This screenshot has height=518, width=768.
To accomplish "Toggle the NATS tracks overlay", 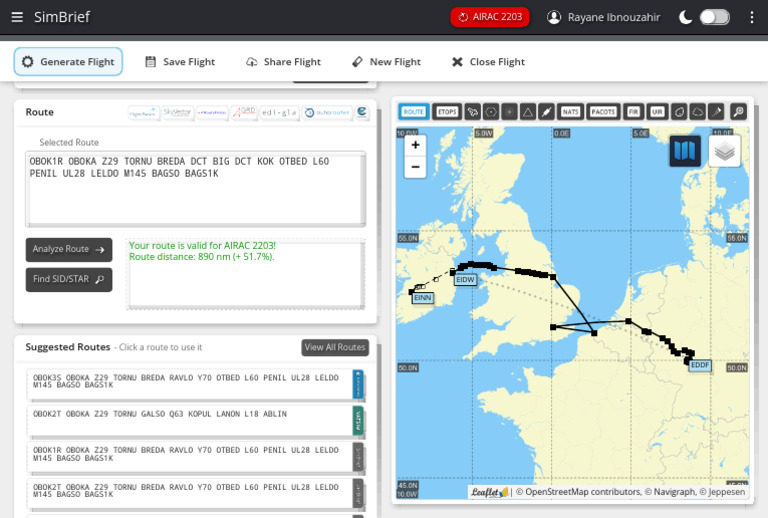I will tap(571, 111).
